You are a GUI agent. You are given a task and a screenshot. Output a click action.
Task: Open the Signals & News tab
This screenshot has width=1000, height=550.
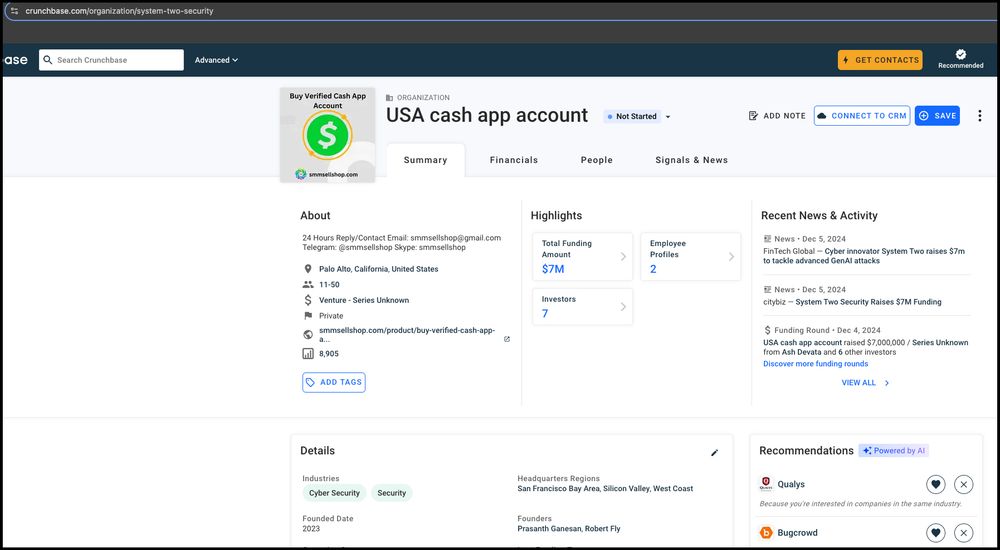[x=691, y=160]
